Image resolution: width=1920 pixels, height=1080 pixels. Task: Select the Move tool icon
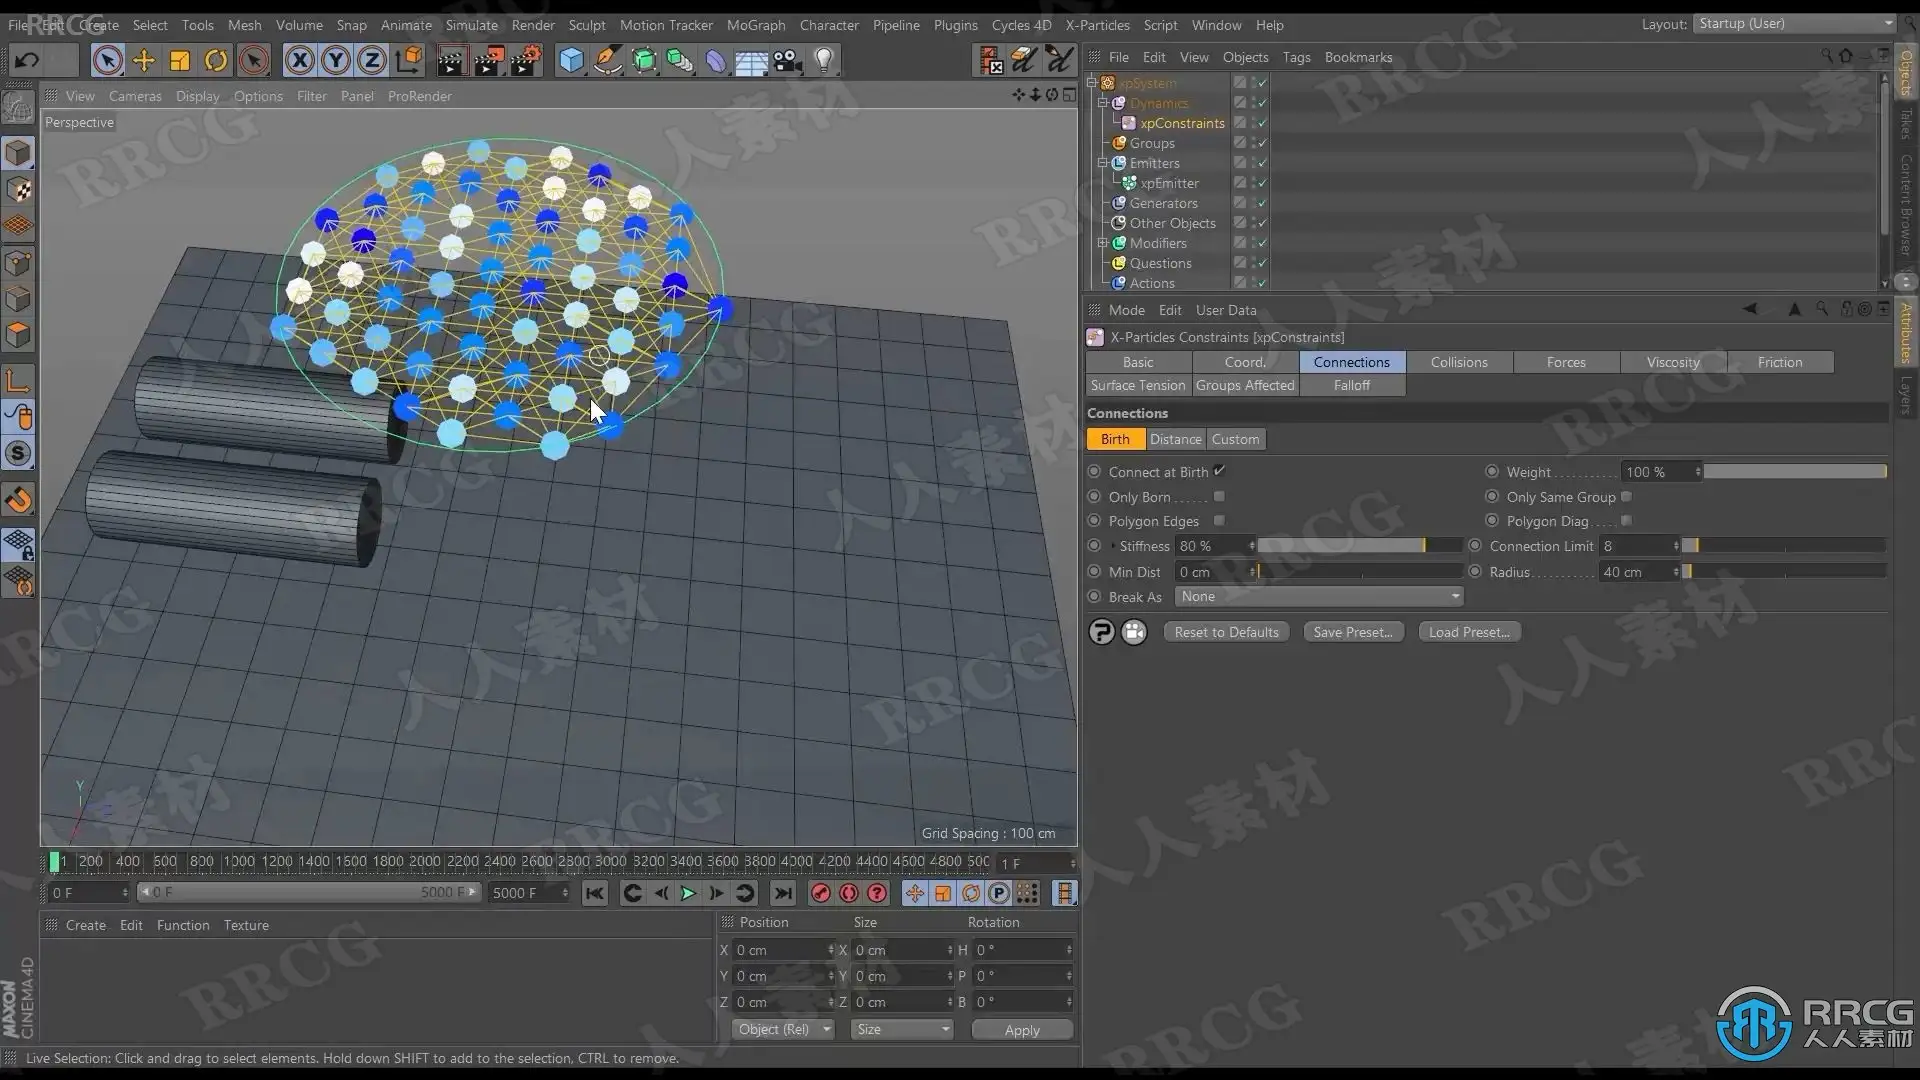point(144,61)
